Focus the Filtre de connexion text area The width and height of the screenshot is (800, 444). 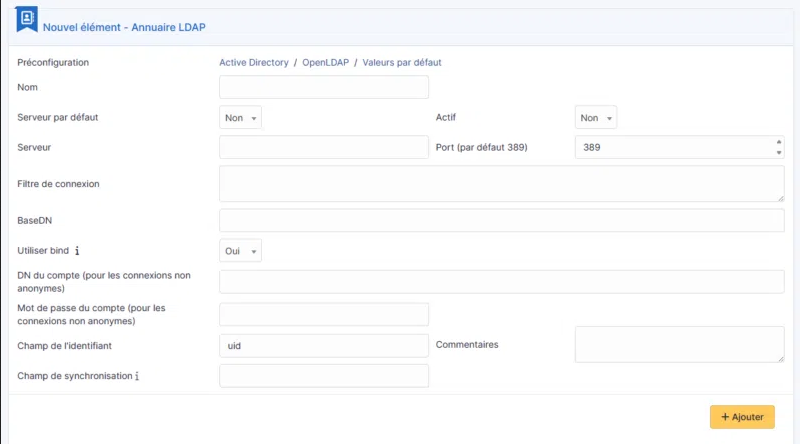(x=501, y=184)
